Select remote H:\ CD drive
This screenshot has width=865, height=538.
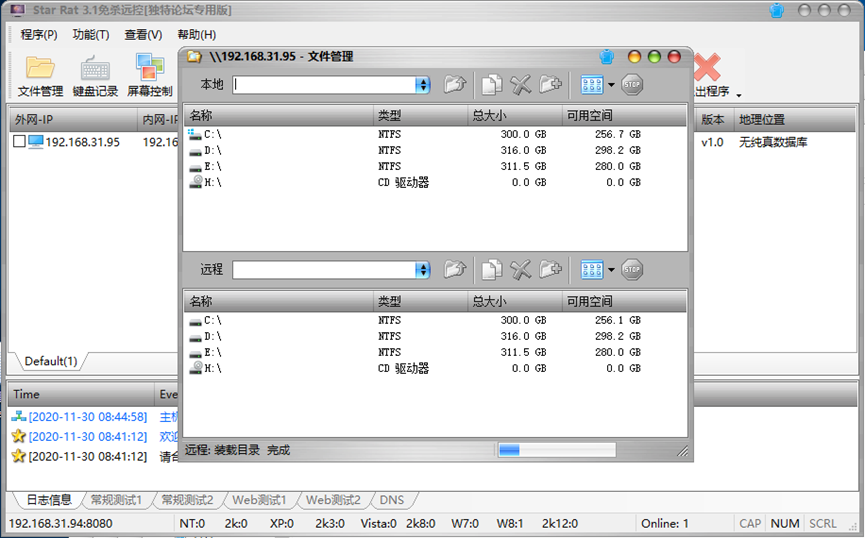click(x=435, y=368)
